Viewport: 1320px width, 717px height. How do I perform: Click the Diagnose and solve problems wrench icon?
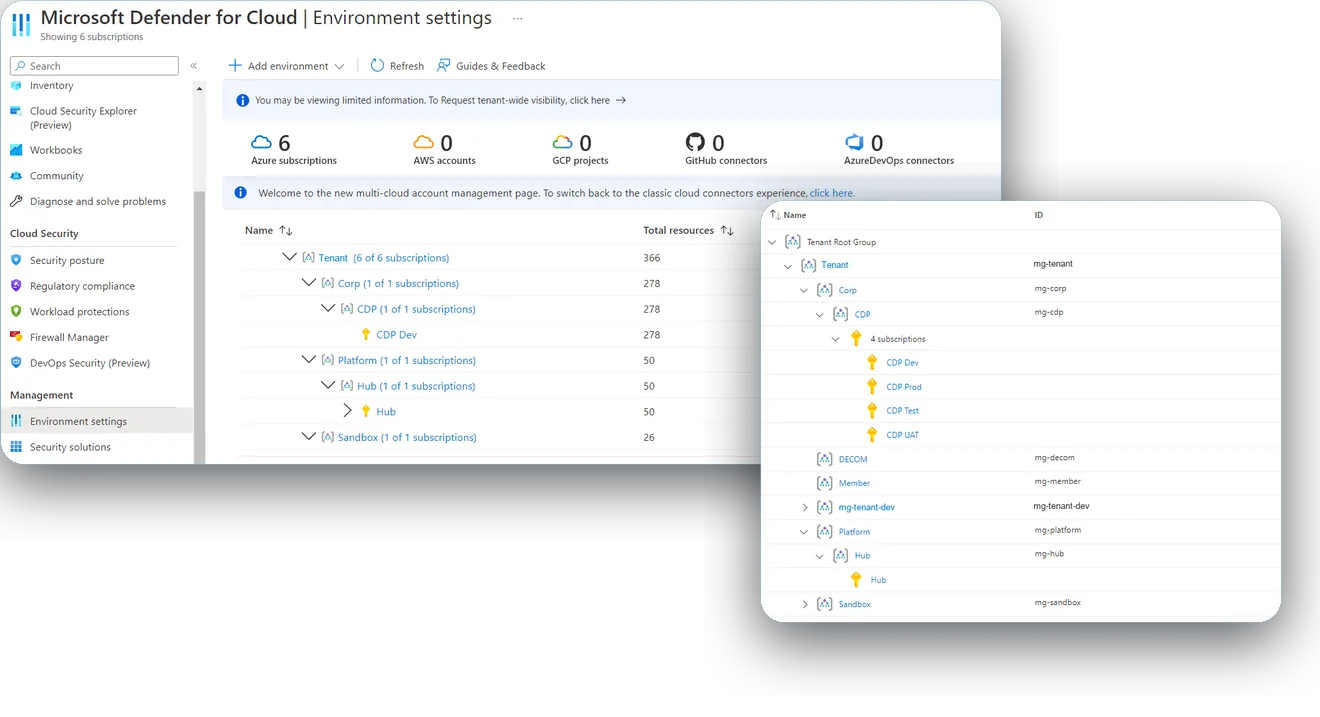click(x=16, y=201)
